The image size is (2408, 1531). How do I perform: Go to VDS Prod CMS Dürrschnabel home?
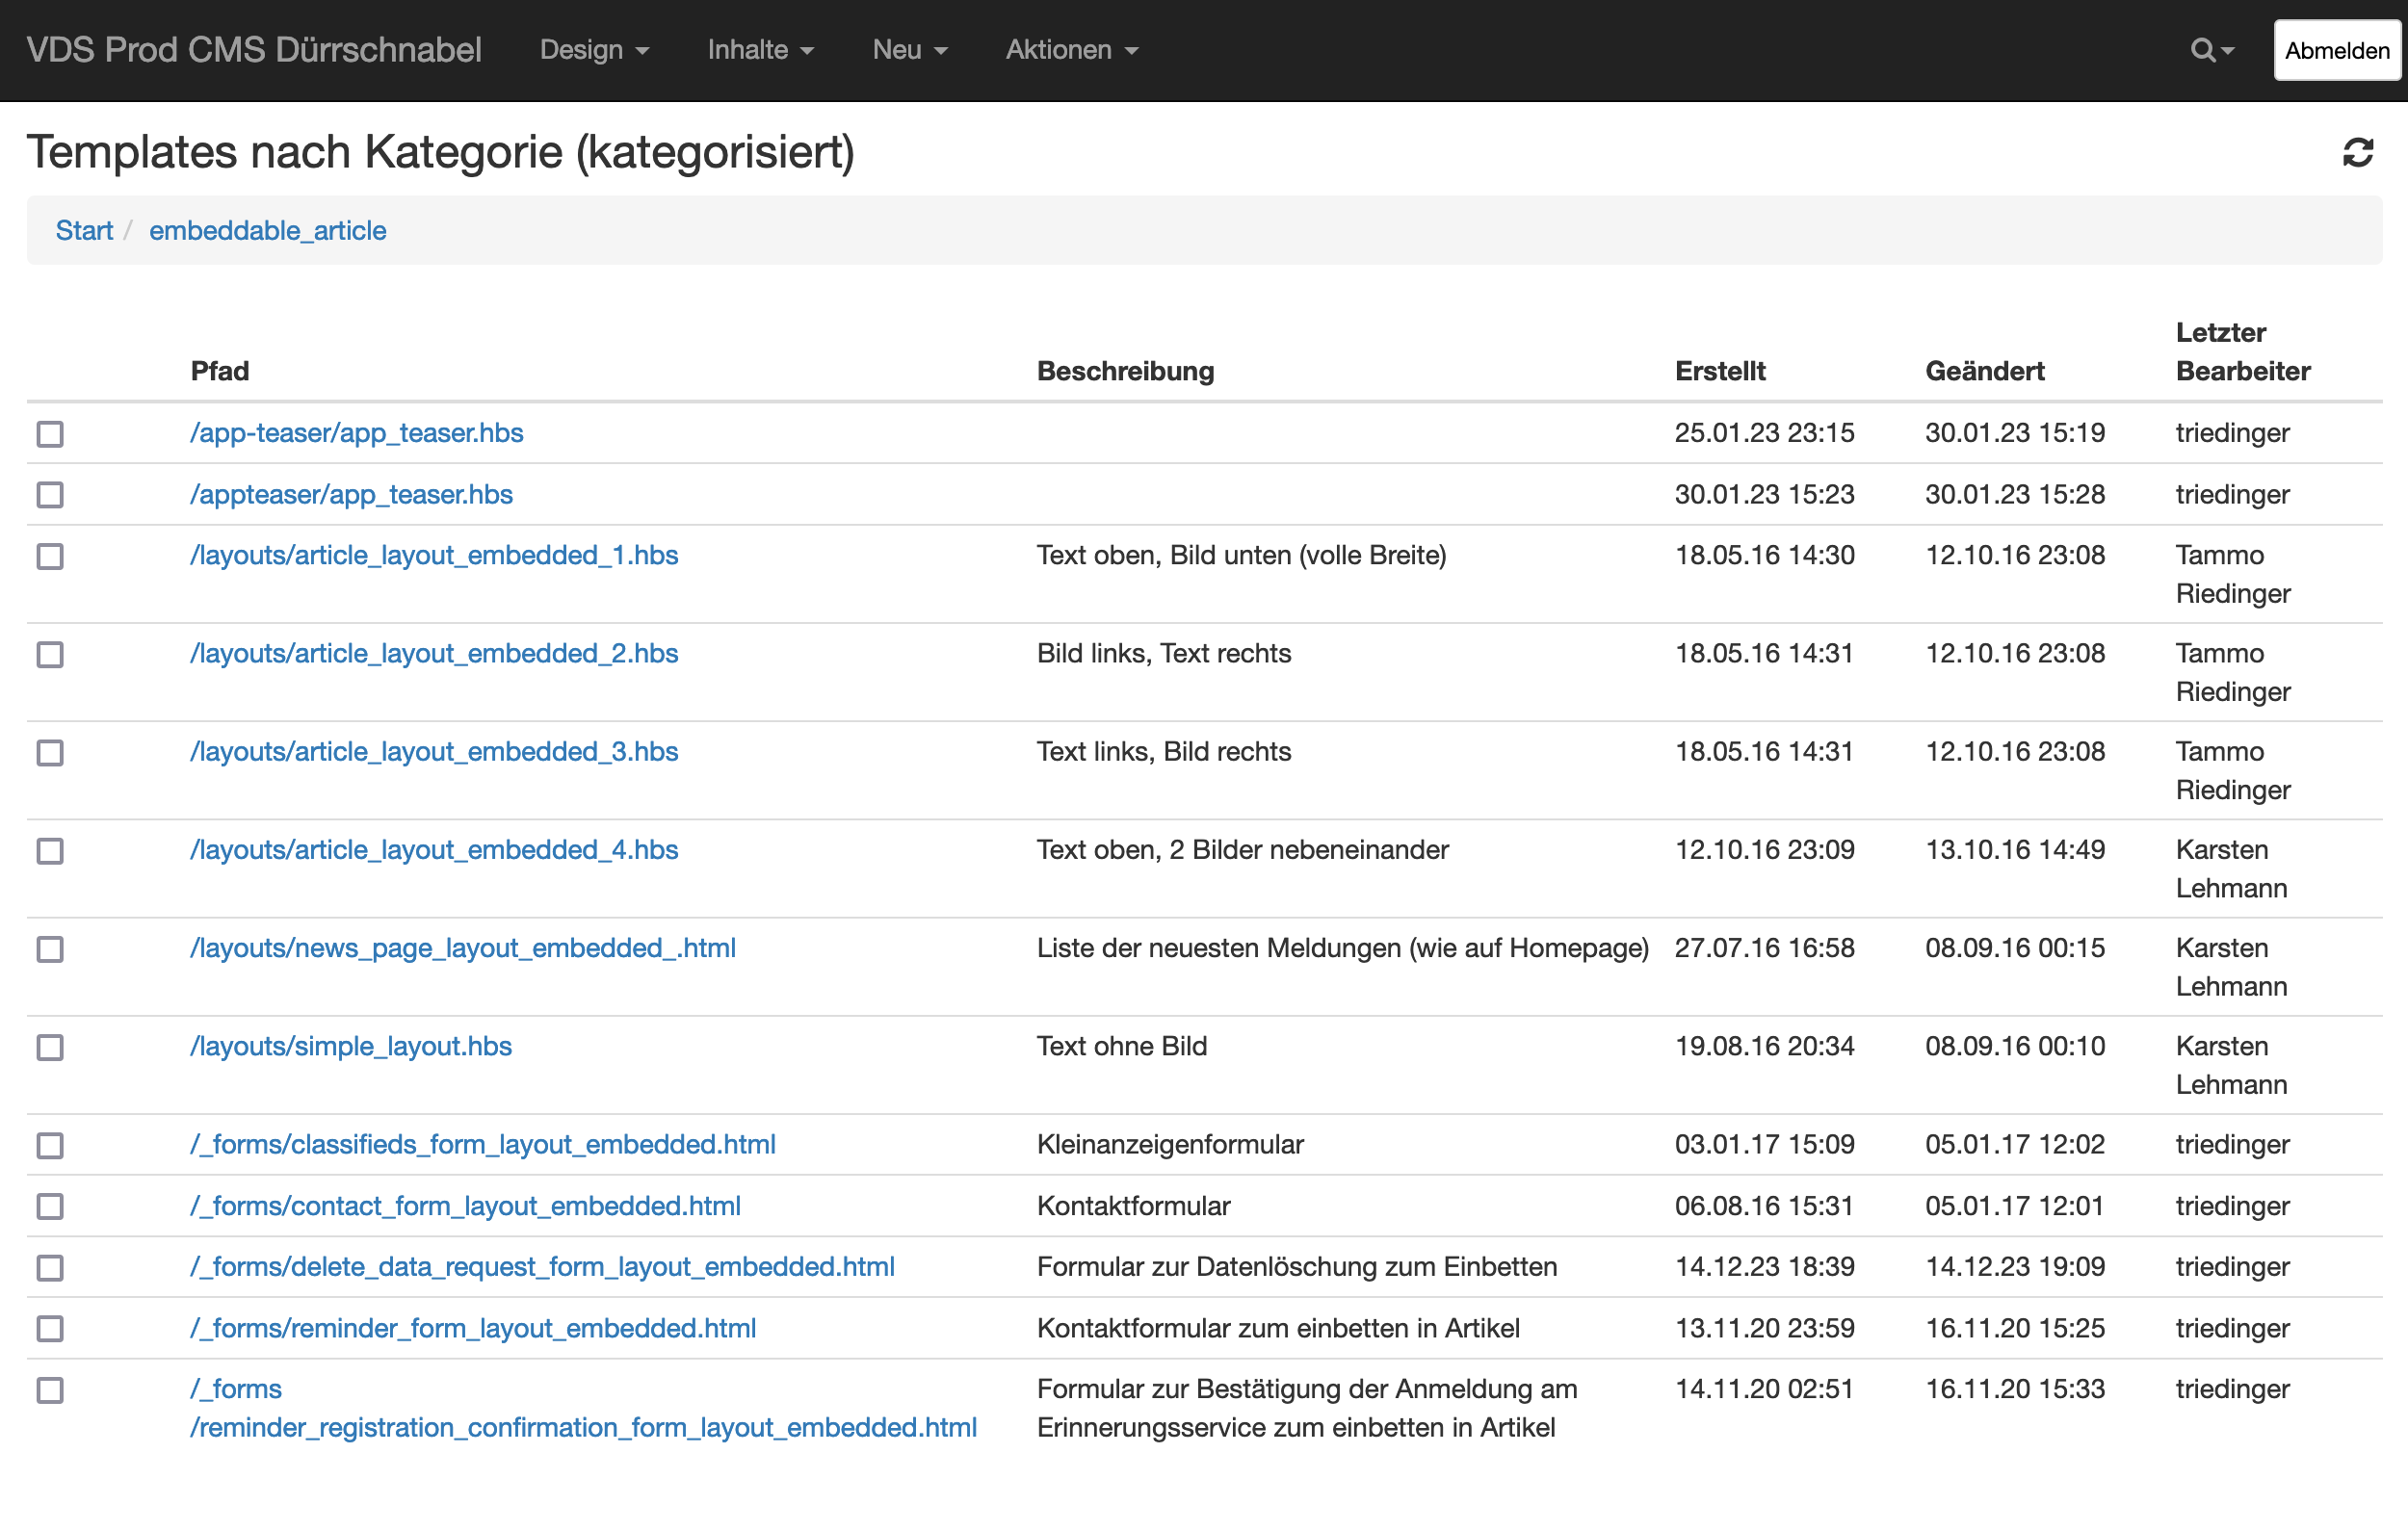(x=254, y=50)
